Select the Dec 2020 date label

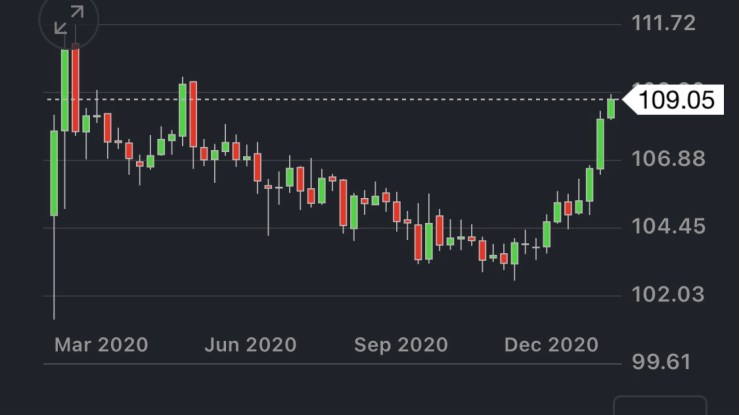pos(551,345)
